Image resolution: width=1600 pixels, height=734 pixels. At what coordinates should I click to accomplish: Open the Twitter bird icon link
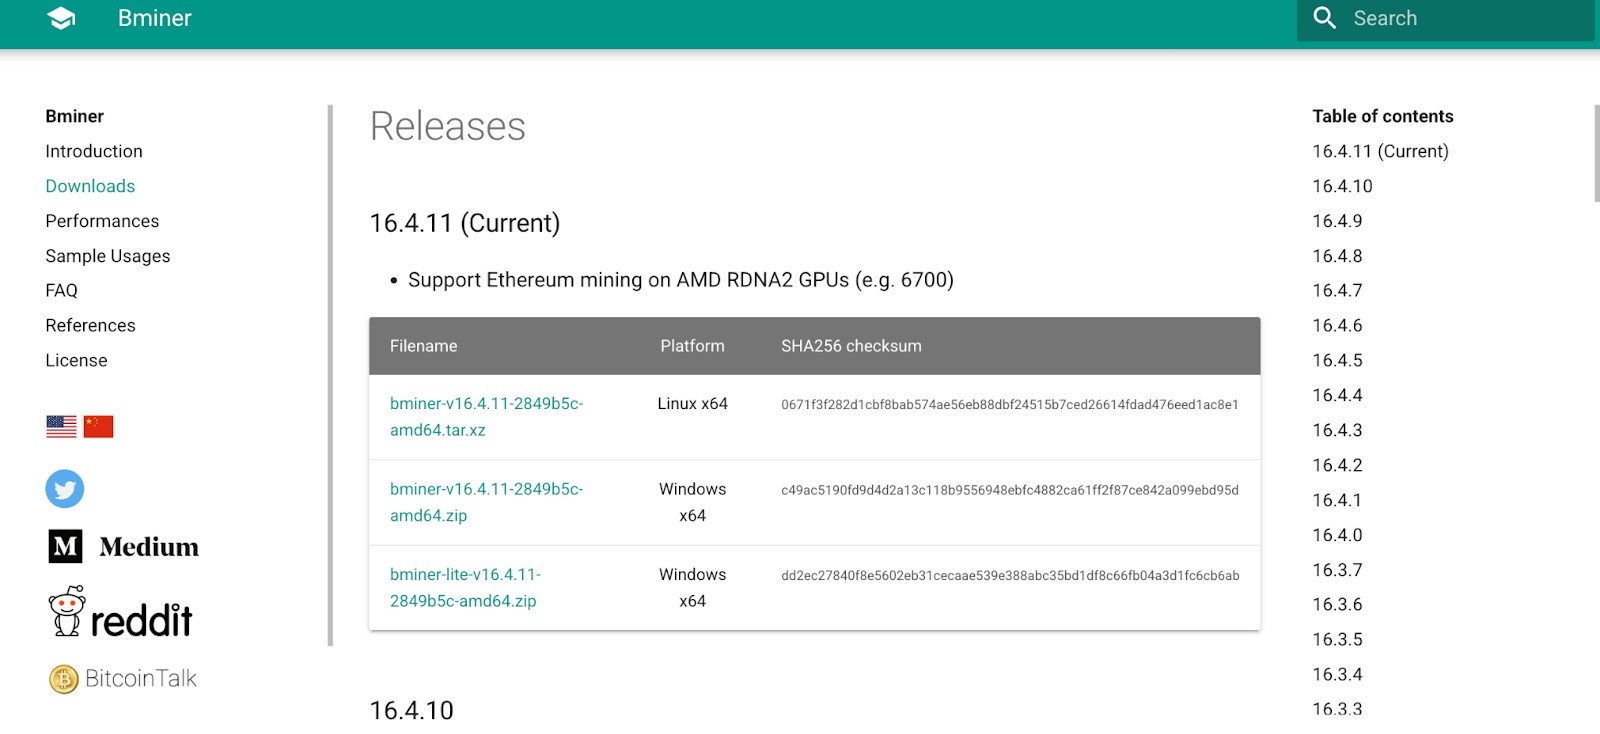pyautogui.click(x=65, y=489)
